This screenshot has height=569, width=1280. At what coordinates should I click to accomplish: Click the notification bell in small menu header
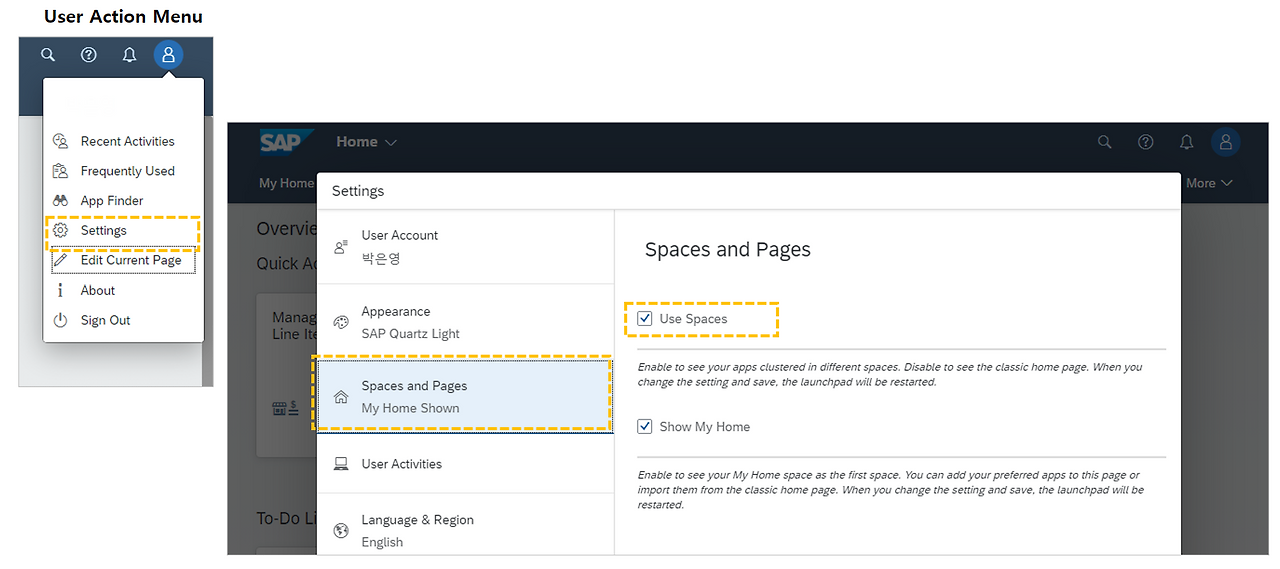[129, 55]
